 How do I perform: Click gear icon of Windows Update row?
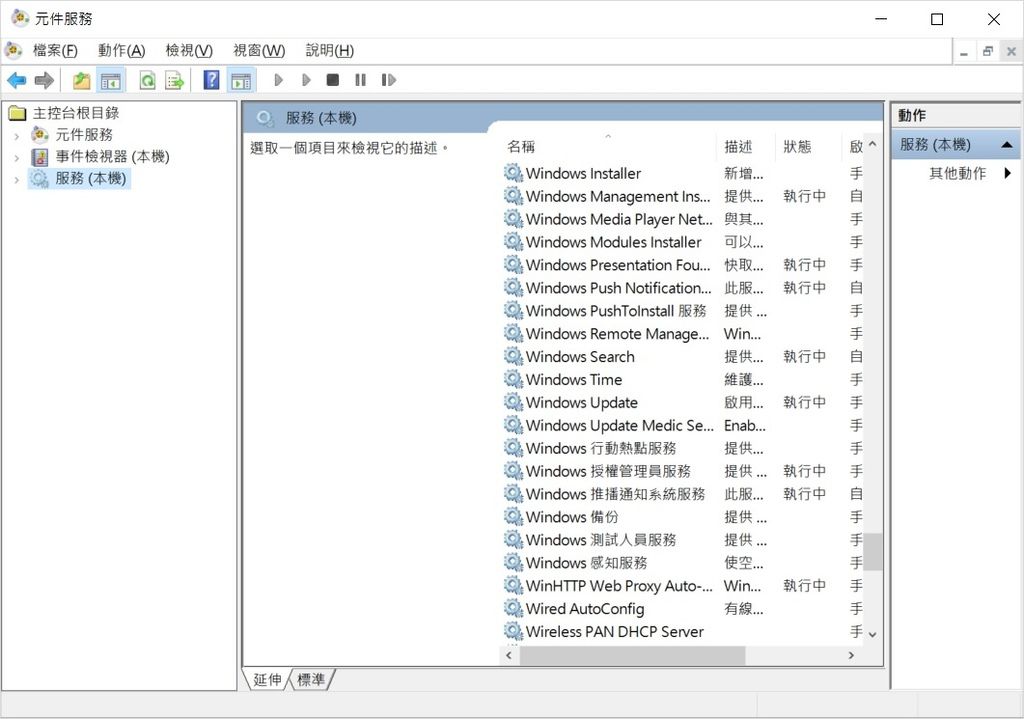pyautogui.click(x=514, y=402)
